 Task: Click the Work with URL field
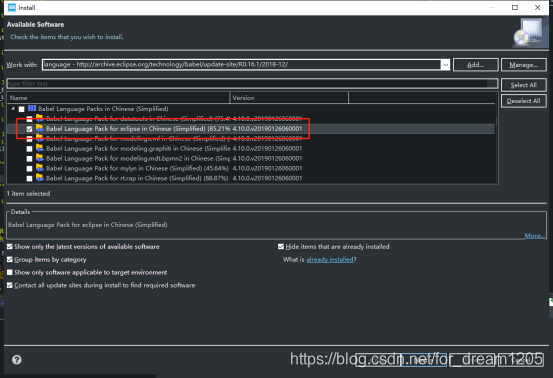(241, 65)
